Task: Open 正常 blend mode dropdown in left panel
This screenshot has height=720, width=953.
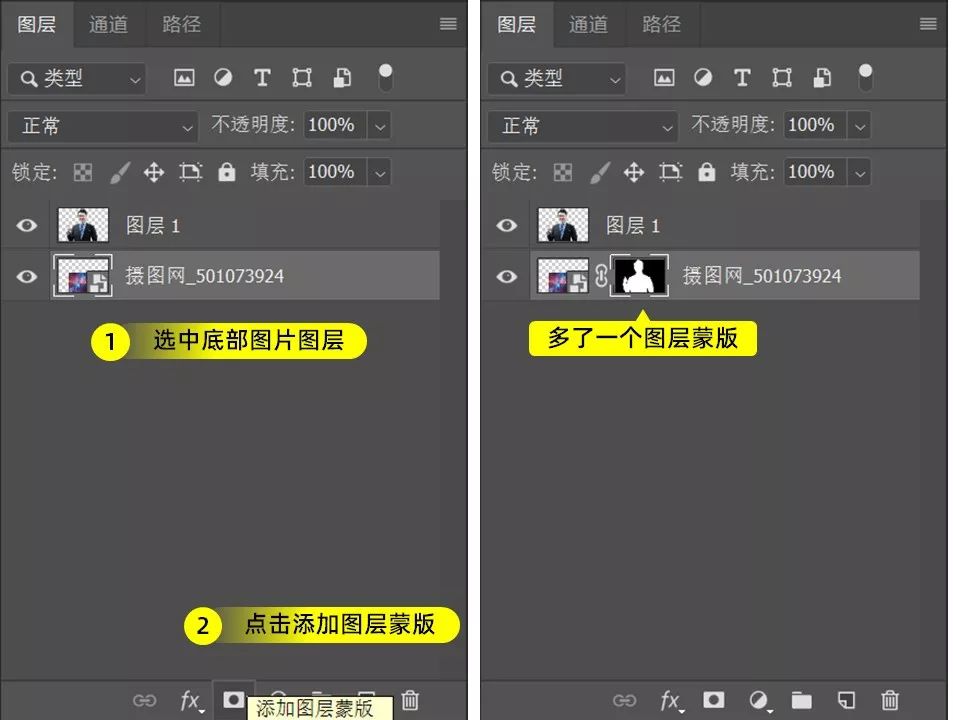Action: [103, 126]
